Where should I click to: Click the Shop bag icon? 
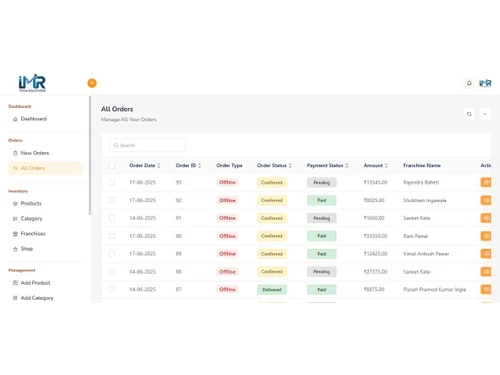tap(15, 249)
